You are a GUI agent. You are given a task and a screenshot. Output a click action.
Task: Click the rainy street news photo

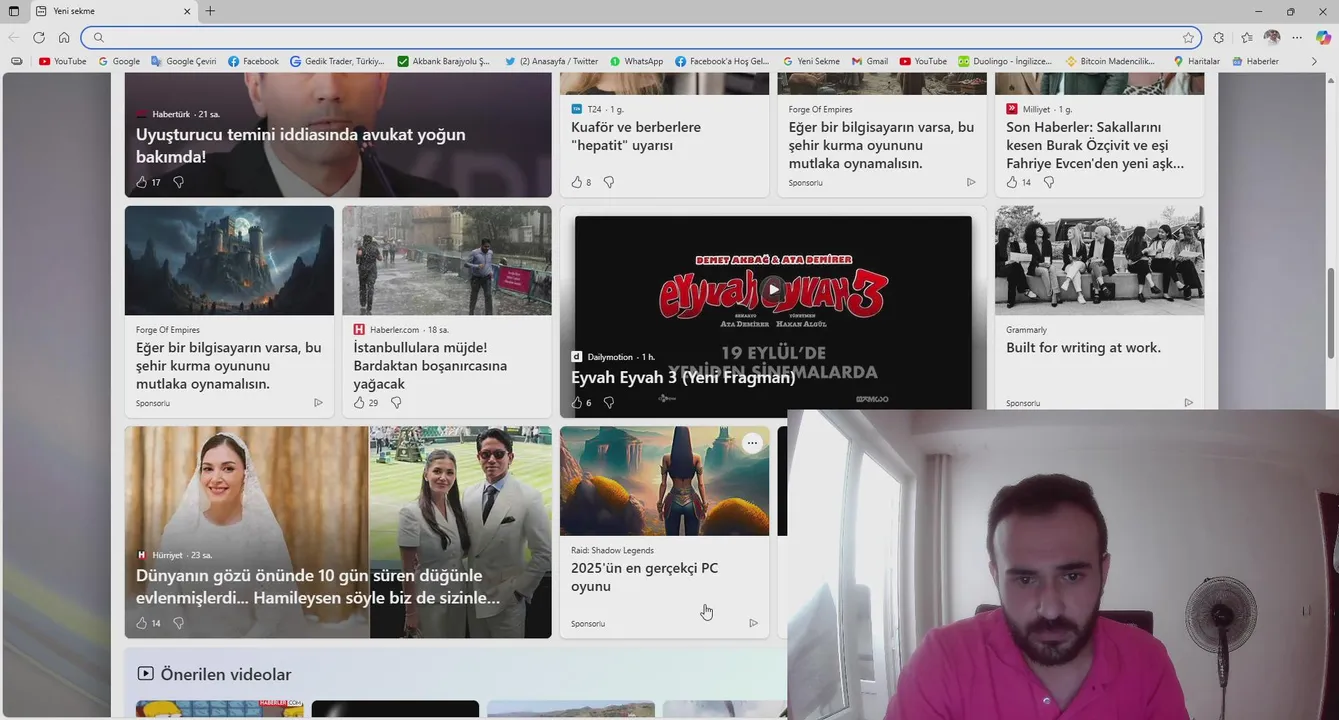click(x=447, y=260)
